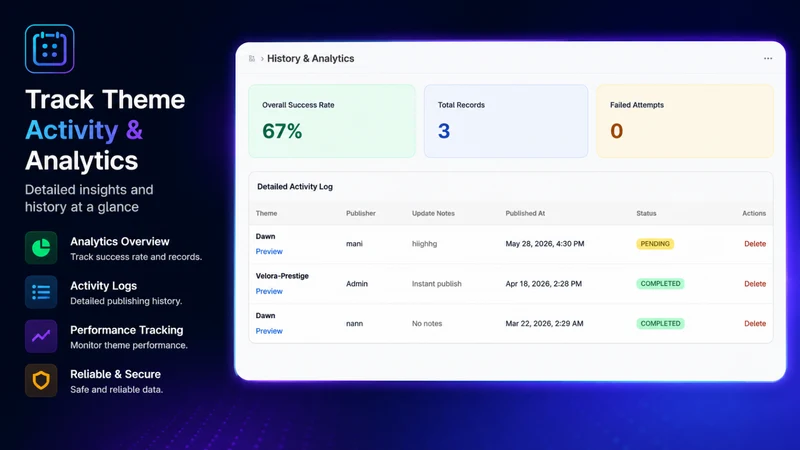Click the Failed Attempts card label

click(637, 105)
